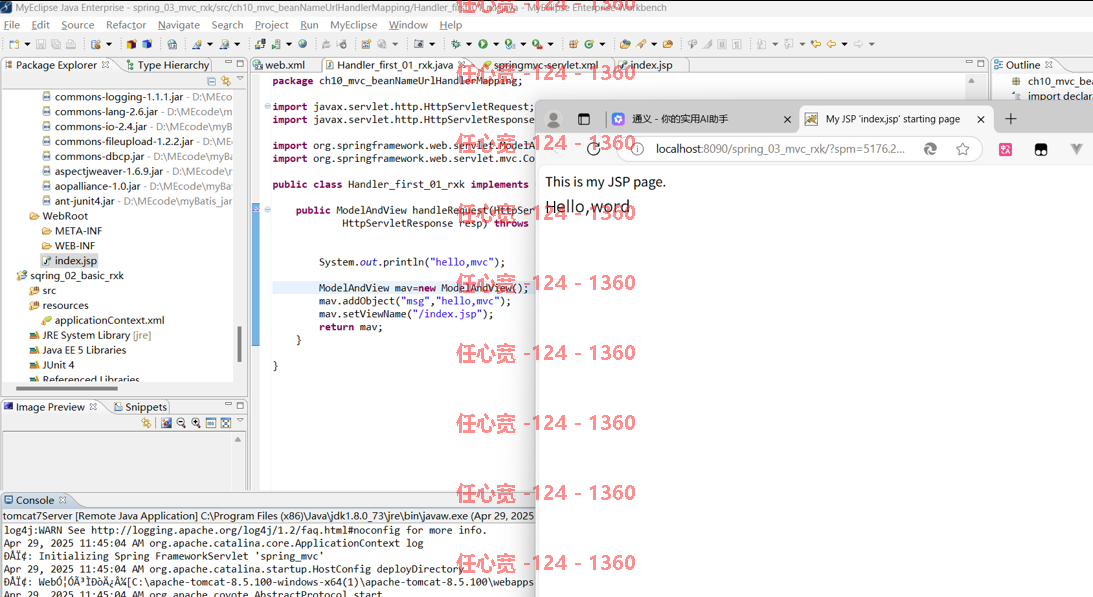
Task: Click Fit to window icon in Image Preview
Action: (226, 423)
